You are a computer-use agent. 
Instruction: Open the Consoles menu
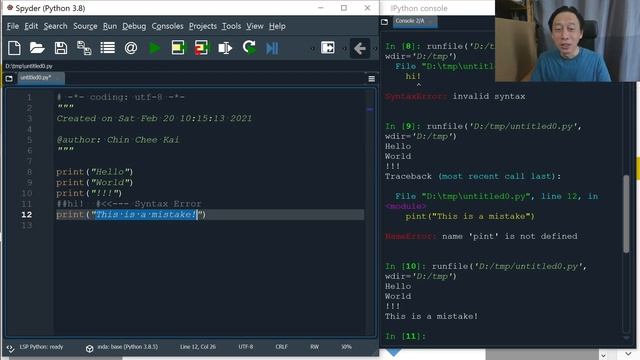pyautogui.click(x=167, y=26)
